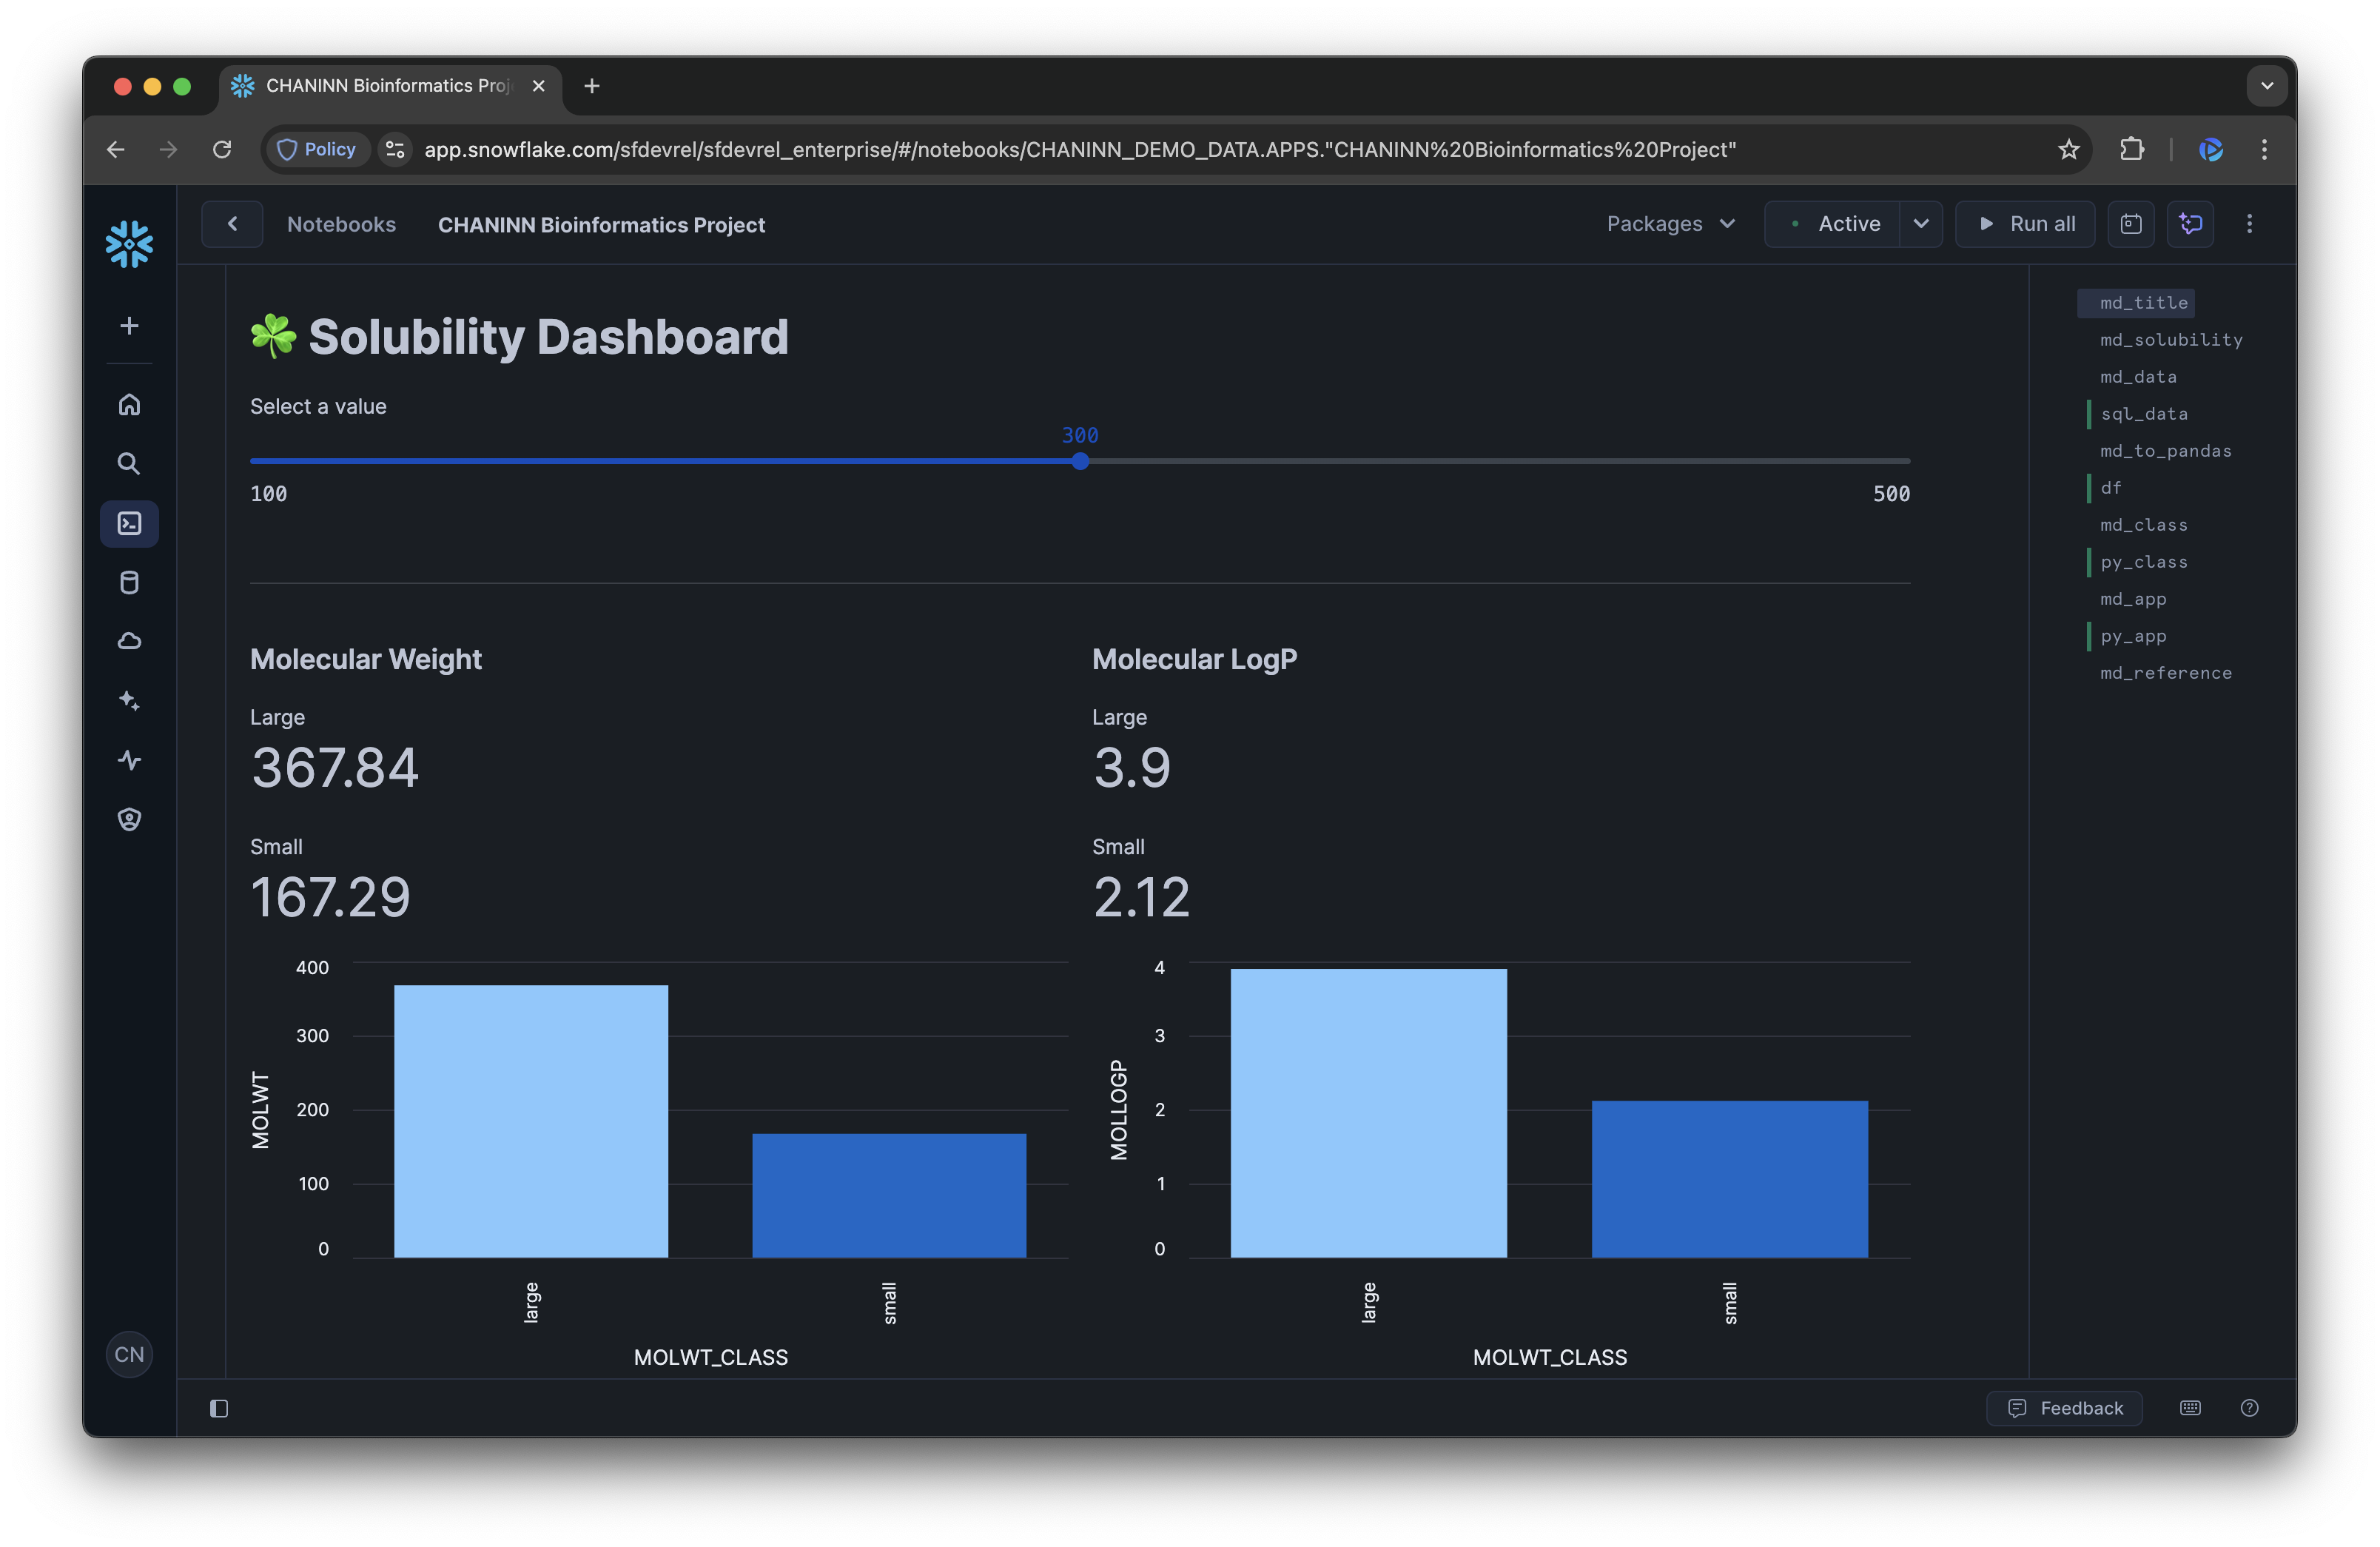This screenshot has height=1547, width=2380.
Task: Click the Notebooks breadcrumb link
Action: click(341, 224)
